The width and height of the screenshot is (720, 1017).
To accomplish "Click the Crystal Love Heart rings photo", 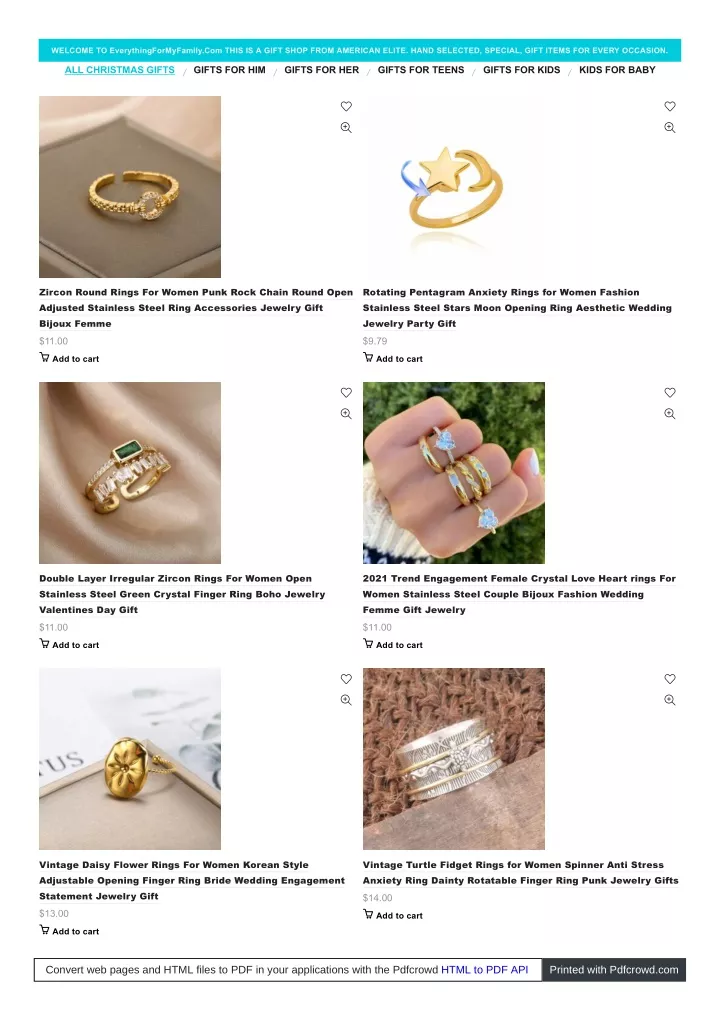I will pyautogui.click(x=454, y=473).
